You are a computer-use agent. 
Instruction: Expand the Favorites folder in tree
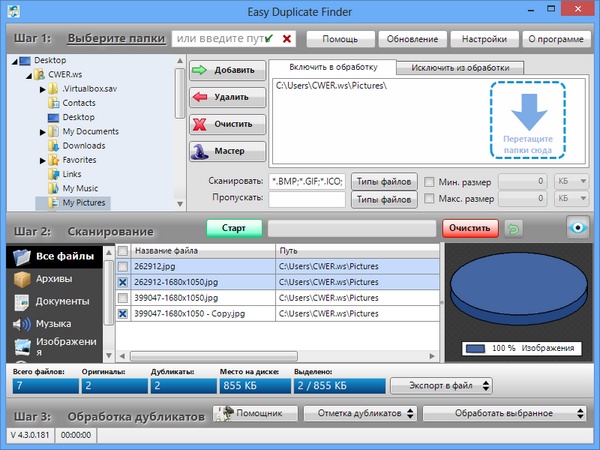coord(43,160)
